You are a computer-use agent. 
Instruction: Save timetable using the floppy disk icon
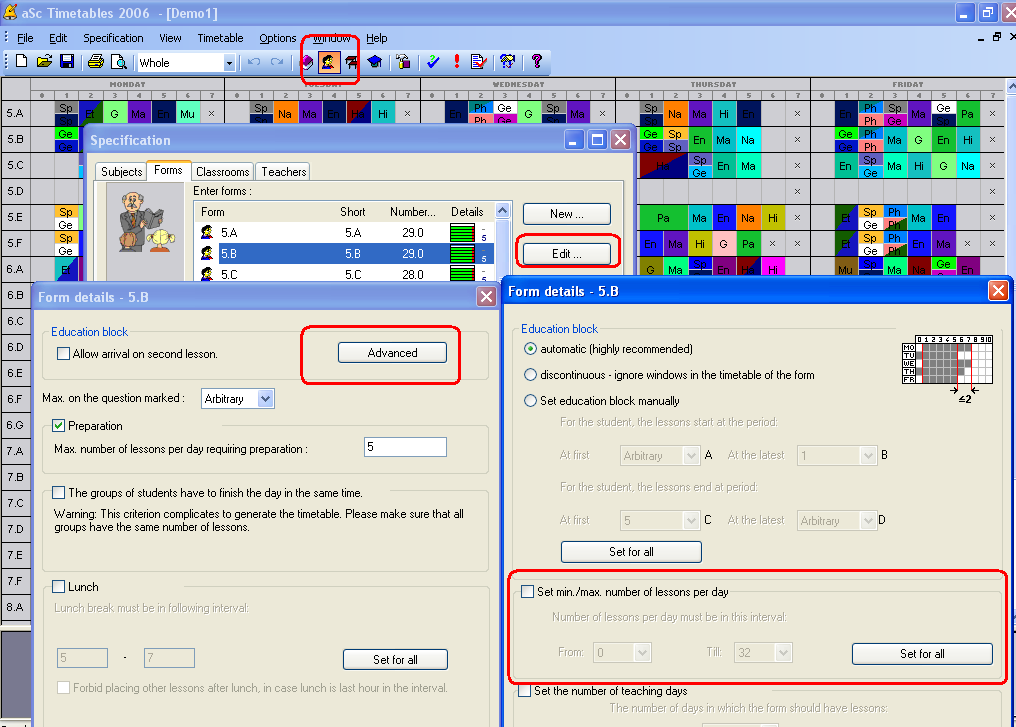(67, 62)
